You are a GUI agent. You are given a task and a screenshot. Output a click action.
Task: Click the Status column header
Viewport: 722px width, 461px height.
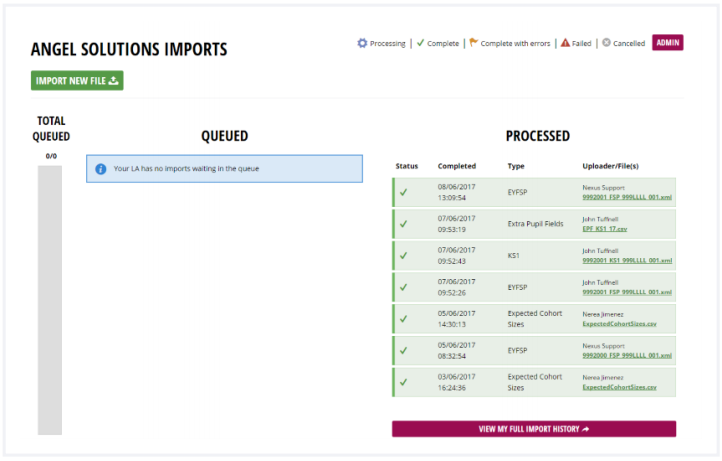[x=407, y=166]
